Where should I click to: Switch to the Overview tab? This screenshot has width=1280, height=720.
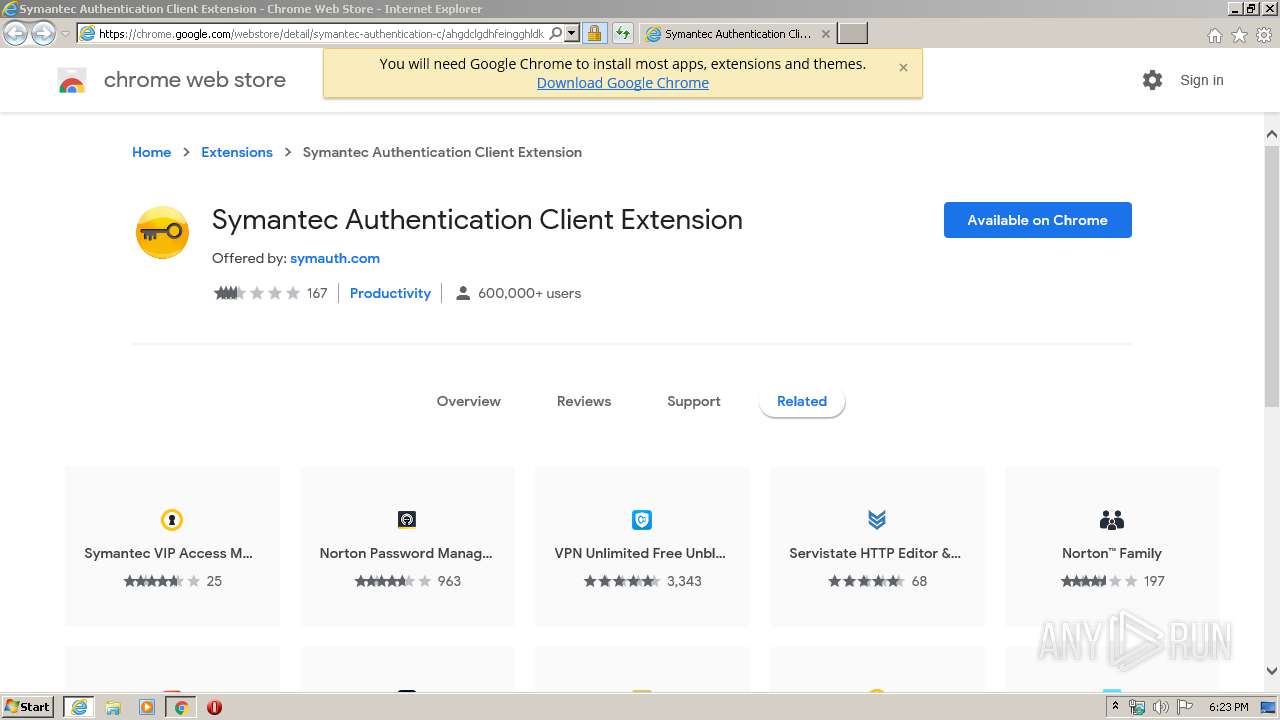click(468, 401)
